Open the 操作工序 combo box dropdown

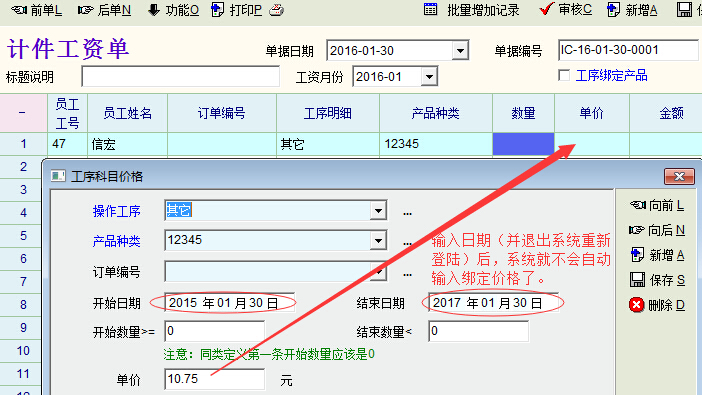(378, 210)
